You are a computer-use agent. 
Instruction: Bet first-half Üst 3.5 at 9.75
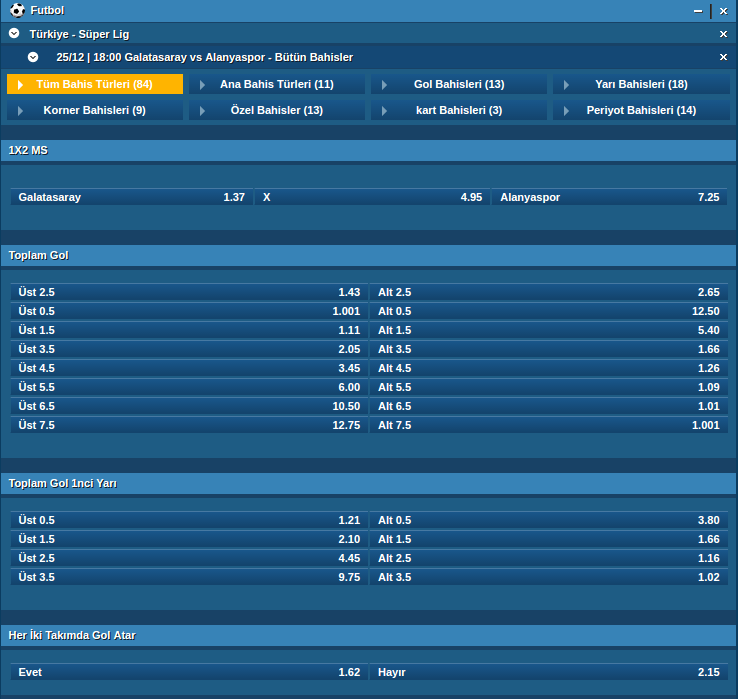(189, 577)
